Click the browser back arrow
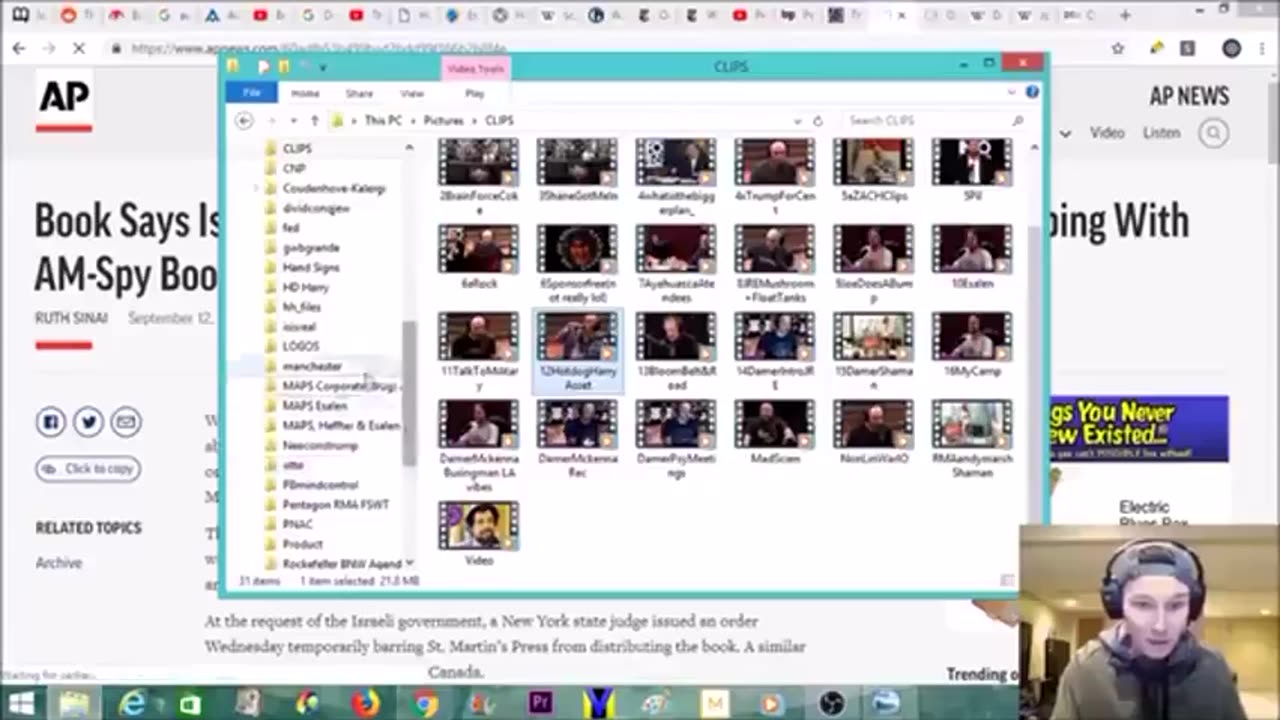This screenshot has width=1280, height=720. pyautogui.click(x=19, y=48)
